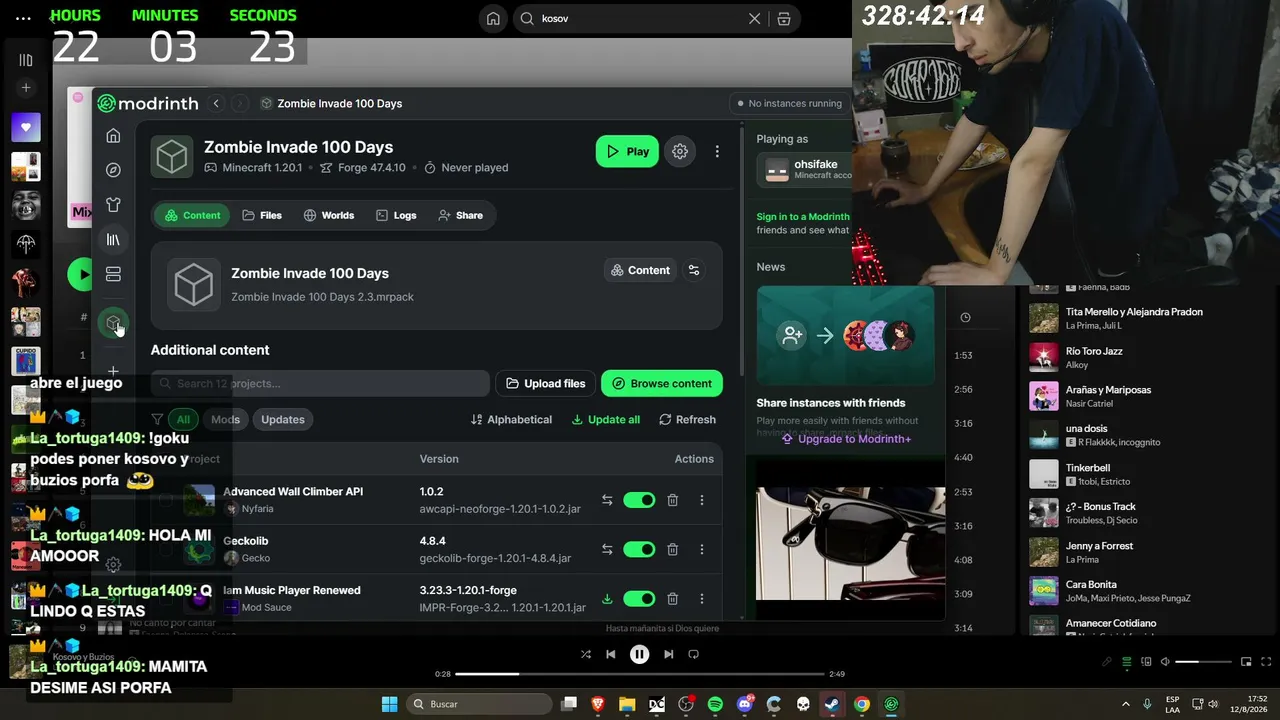Open the Share tab
Screen dimensions: 1280x720
coord(460,215)
